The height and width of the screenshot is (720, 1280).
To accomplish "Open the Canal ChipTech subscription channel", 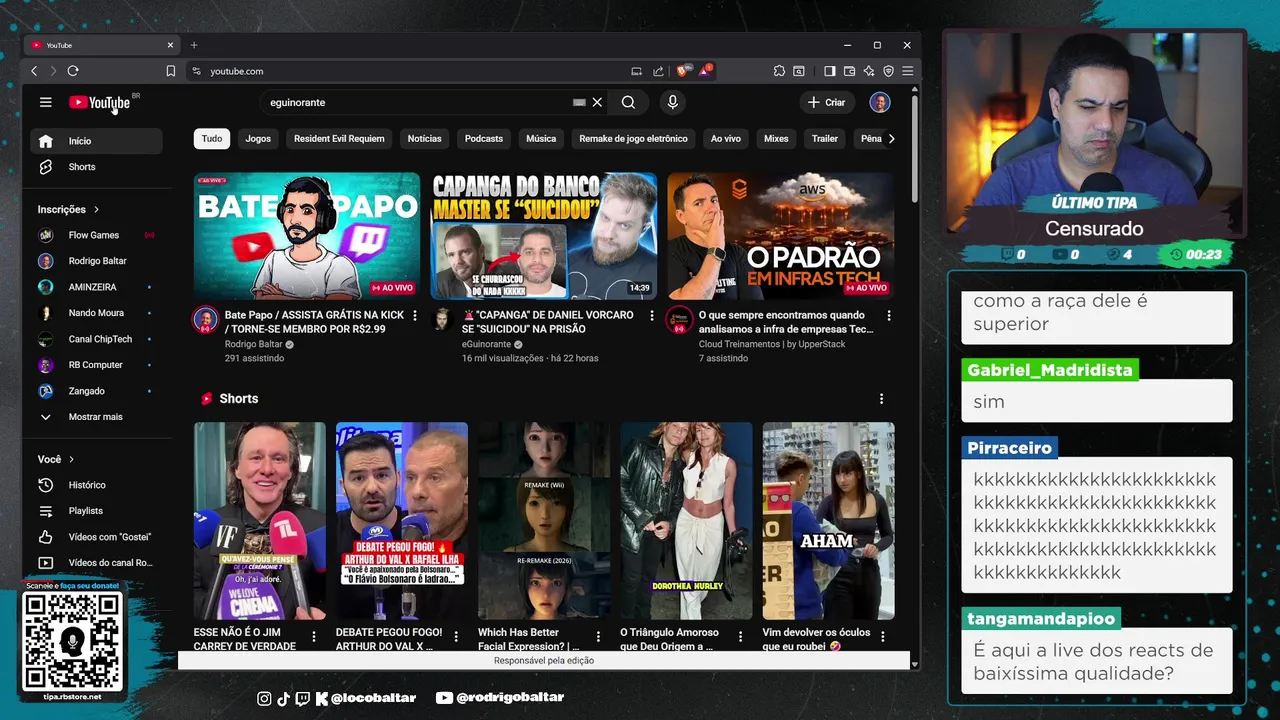I will (x=96, y=339).
